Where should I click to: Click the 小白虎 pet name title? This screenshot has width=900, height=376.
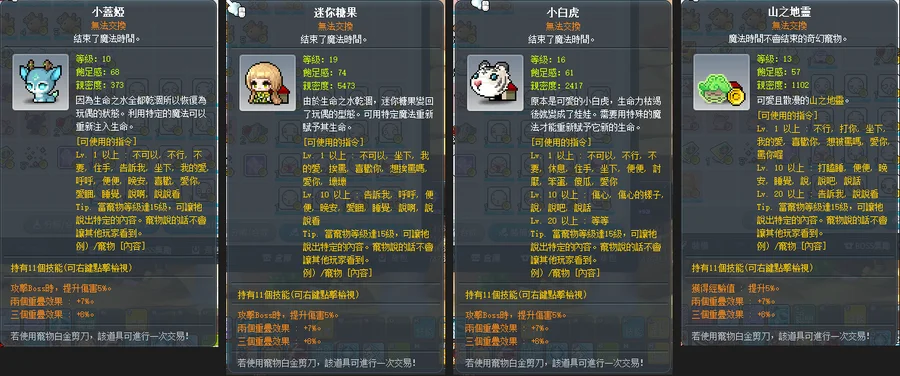[x=562, y=12]
